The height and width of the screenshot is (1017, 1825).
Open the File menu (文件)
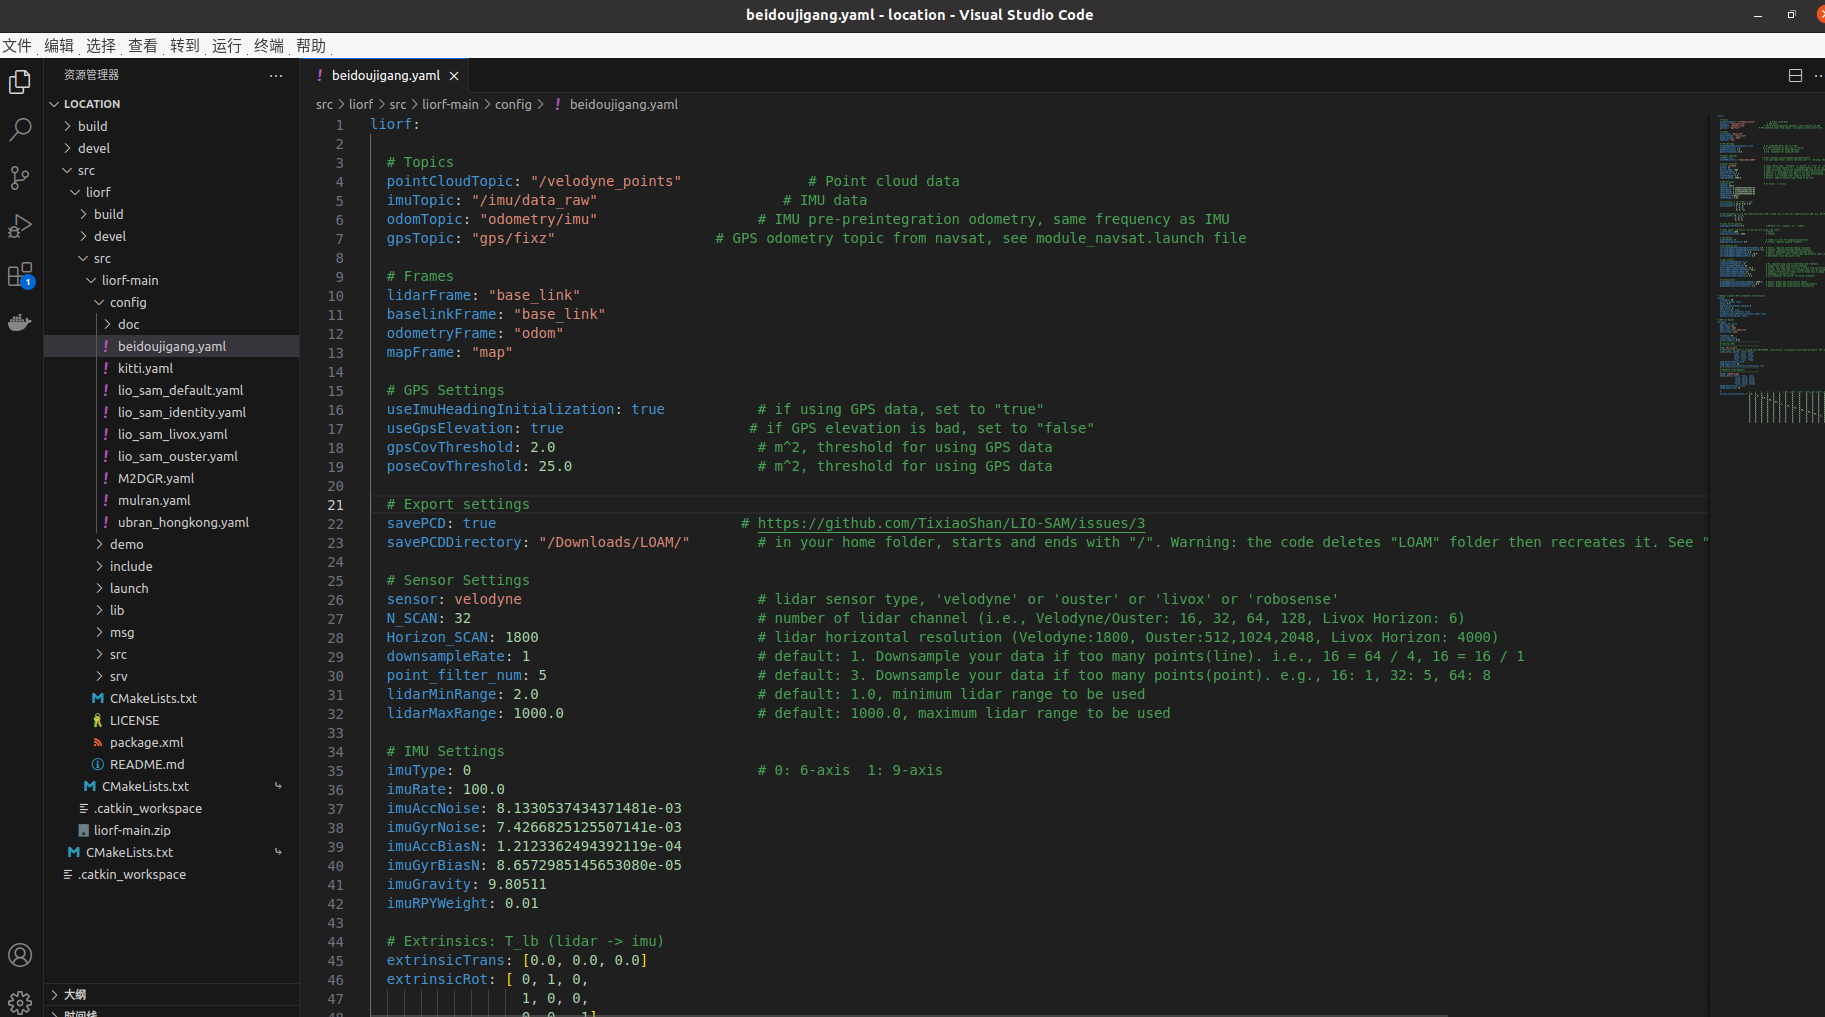17,46
